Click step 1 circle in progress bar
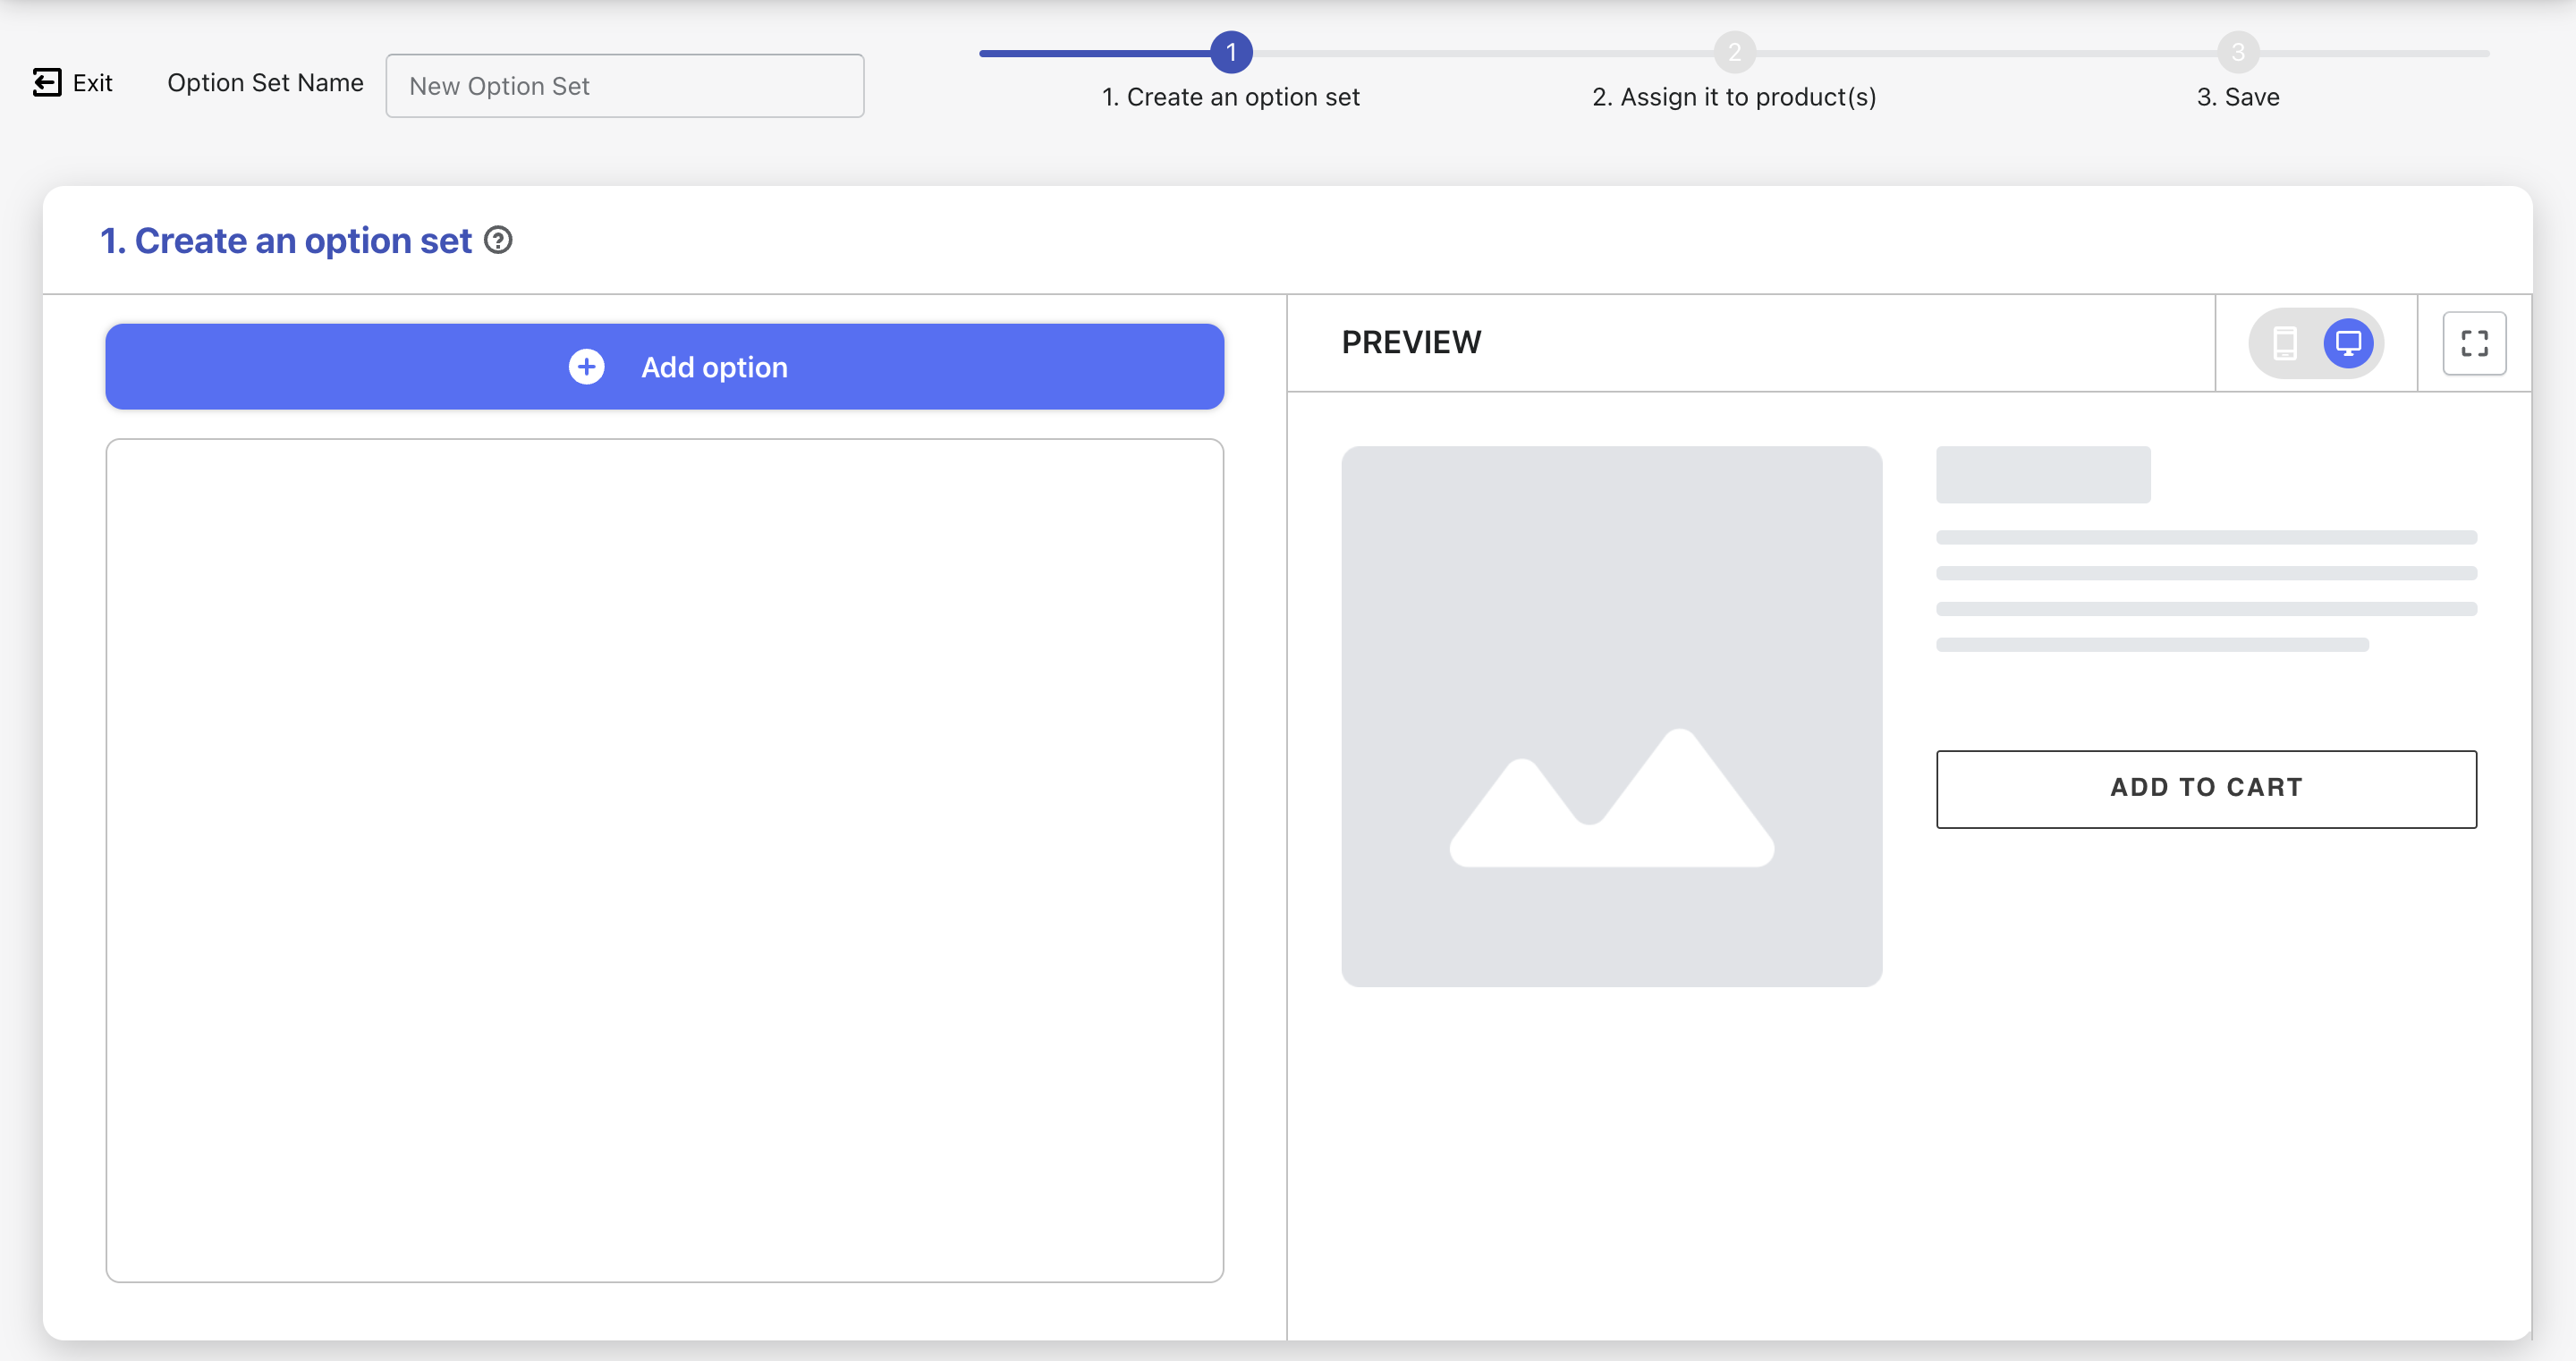 click(x=1231, y=52)
